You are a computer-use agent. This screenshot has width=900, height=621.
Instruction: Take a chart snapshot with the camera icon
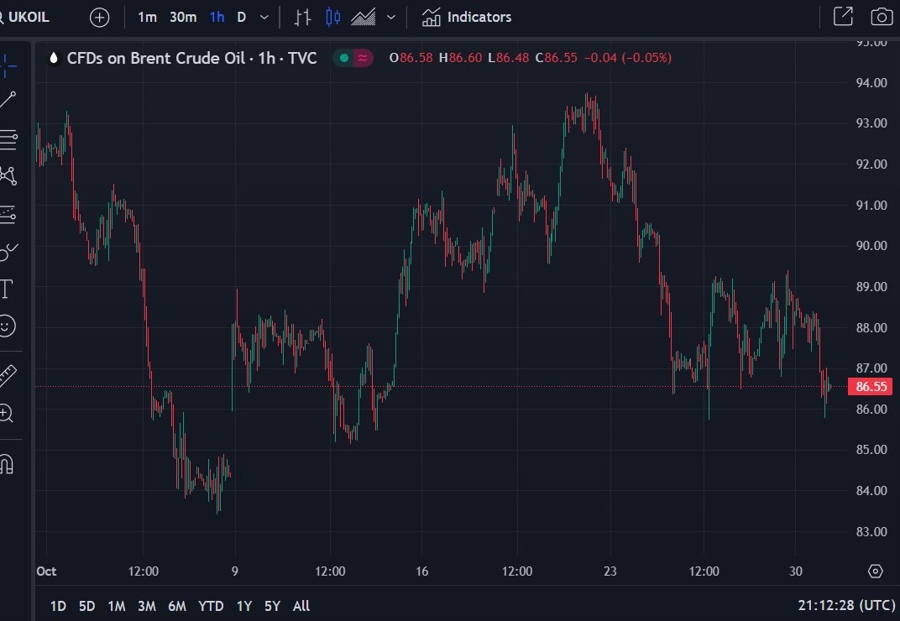pos(881,16)
